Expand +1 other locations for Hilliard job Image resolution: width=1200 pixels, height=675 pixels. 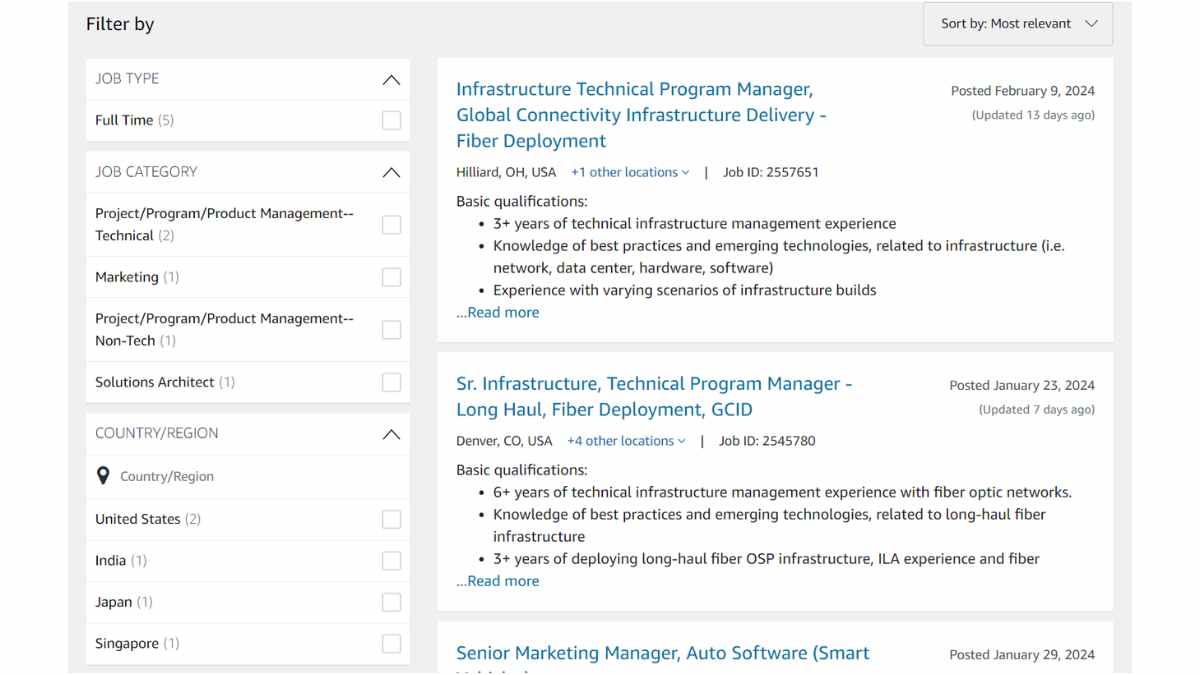tap(629, 172)
